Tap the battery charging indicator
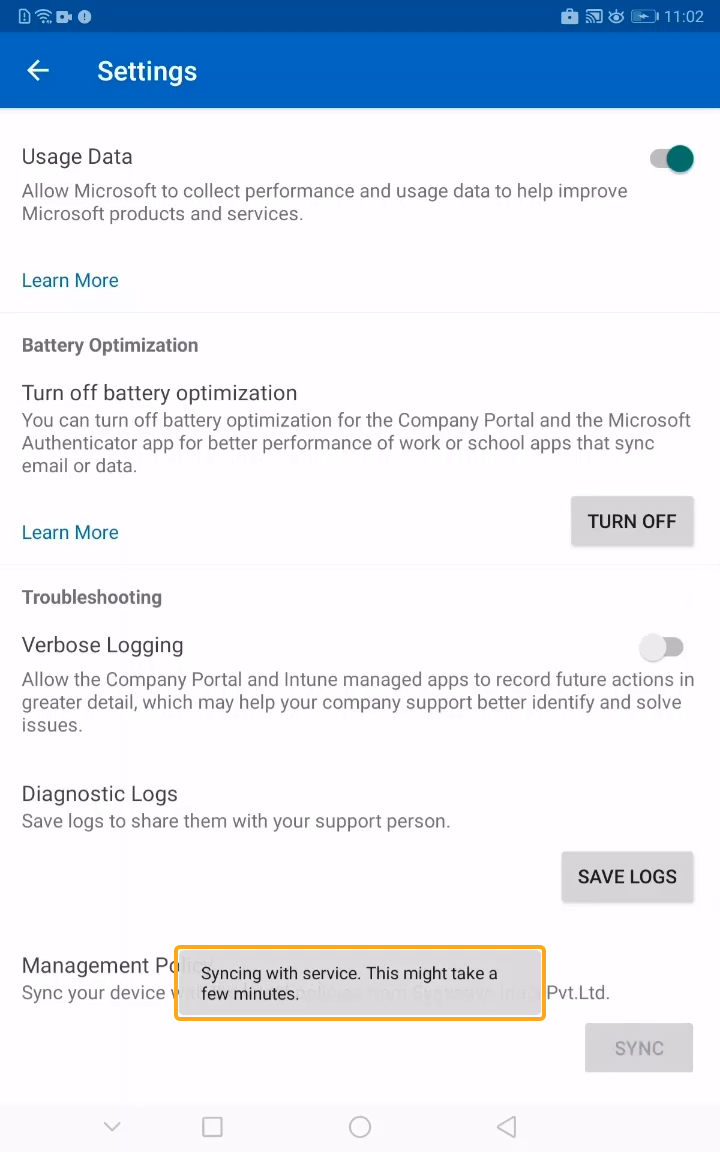Image resolution: width=720 pixels, height=1152 pixels. tap(645, 16)
